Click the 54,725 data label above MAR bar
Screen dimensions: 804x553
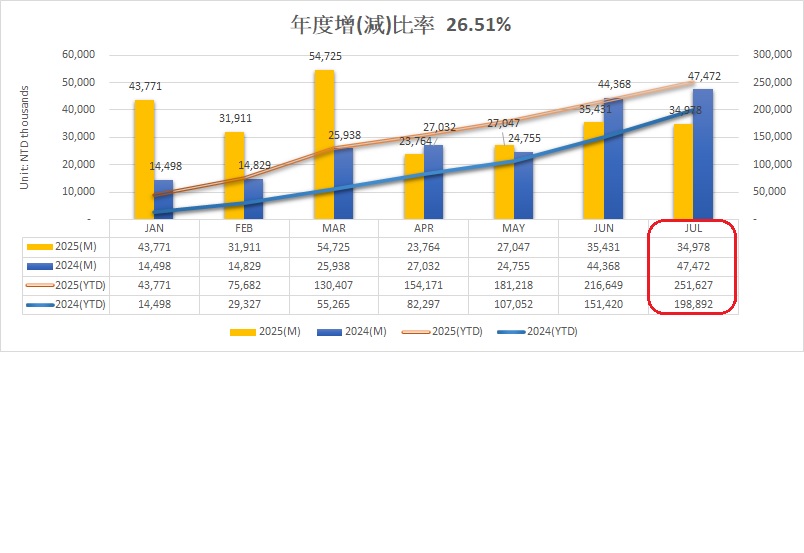click(325, 56)
